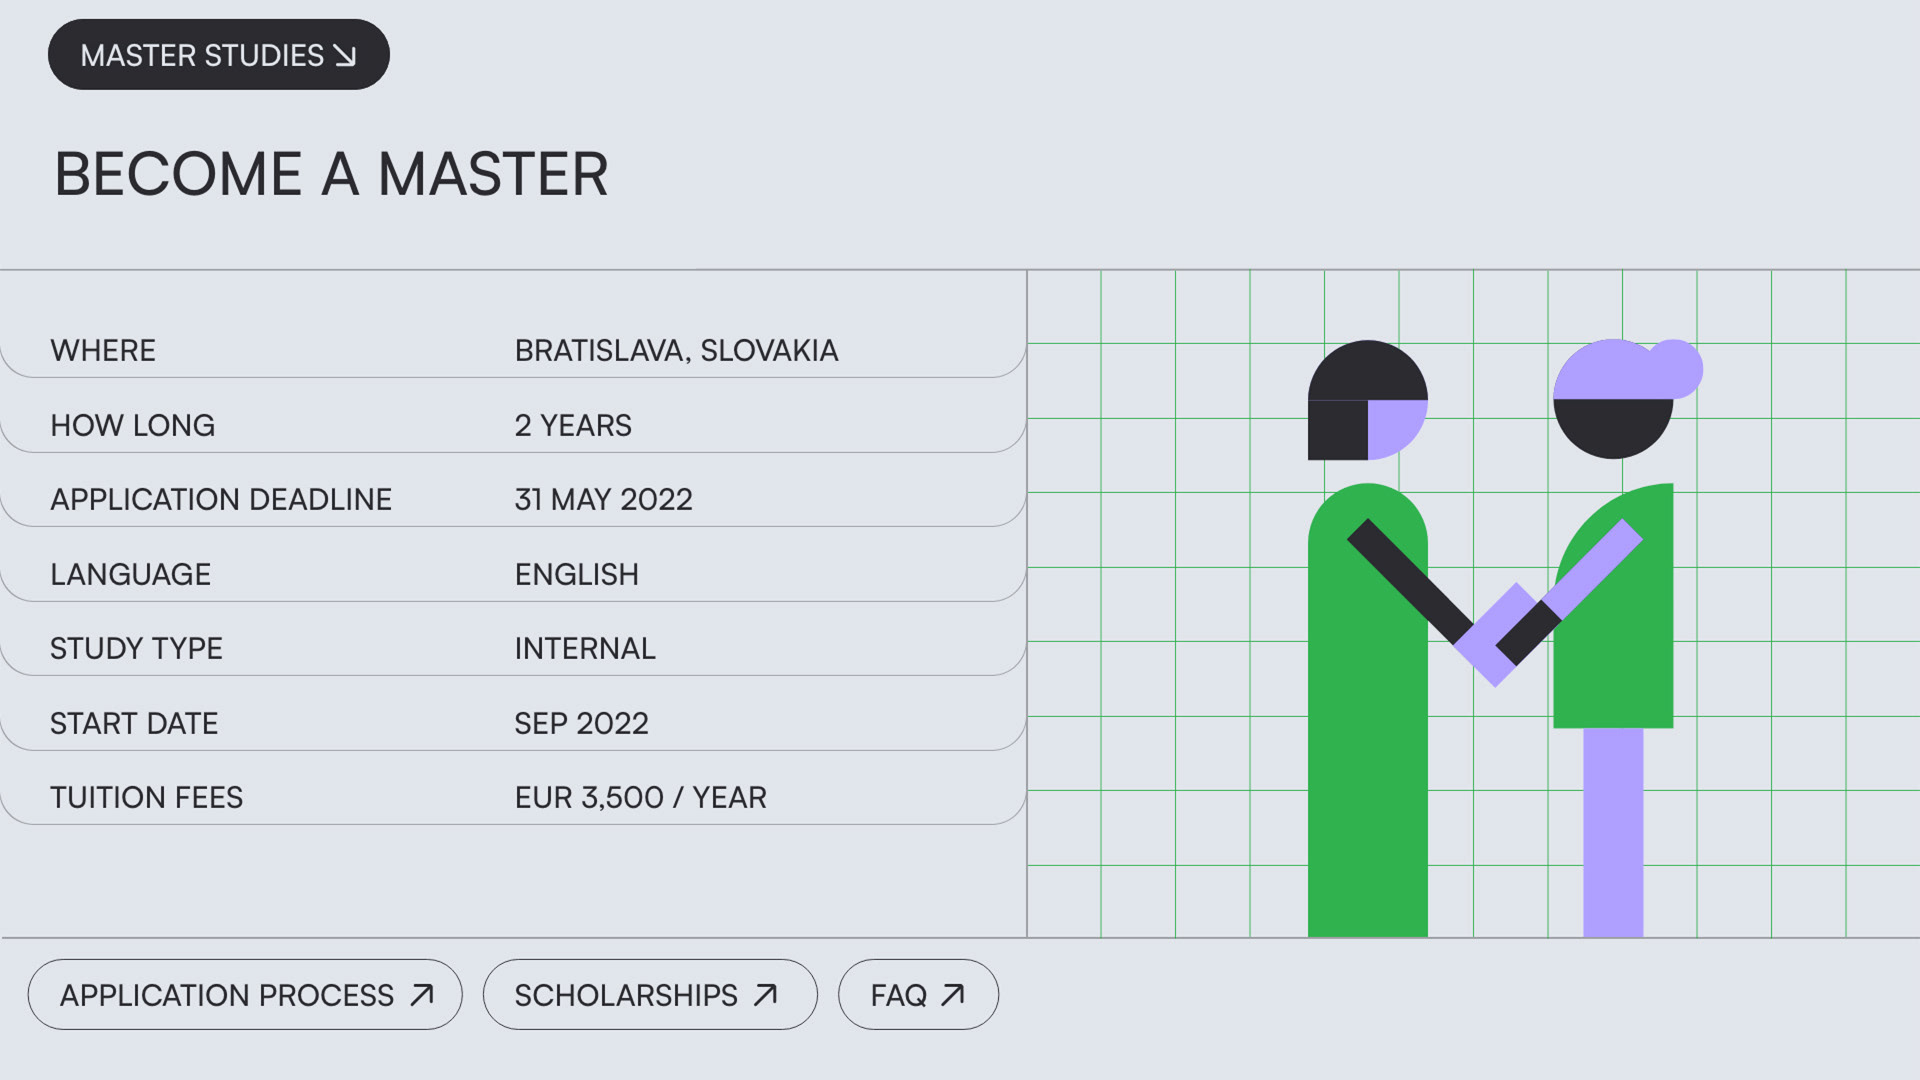Screen dimensions: 1920x1080
Task: Click the Language row label
Action: [x=130, y=575]
